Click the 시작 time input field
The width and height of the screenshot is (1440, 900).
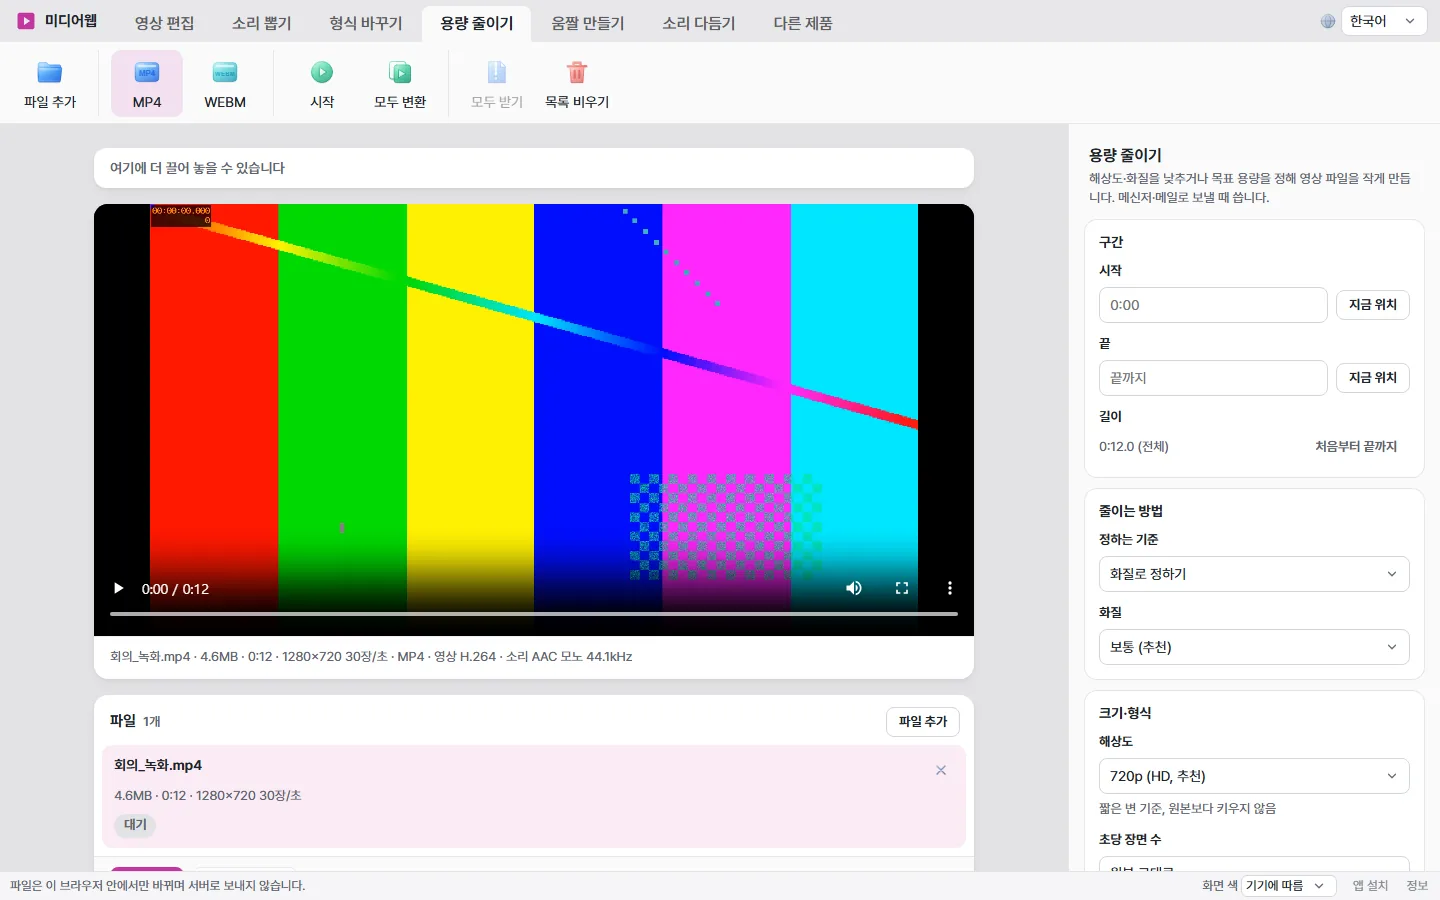pyautogui.click(x=1213, y=305)
